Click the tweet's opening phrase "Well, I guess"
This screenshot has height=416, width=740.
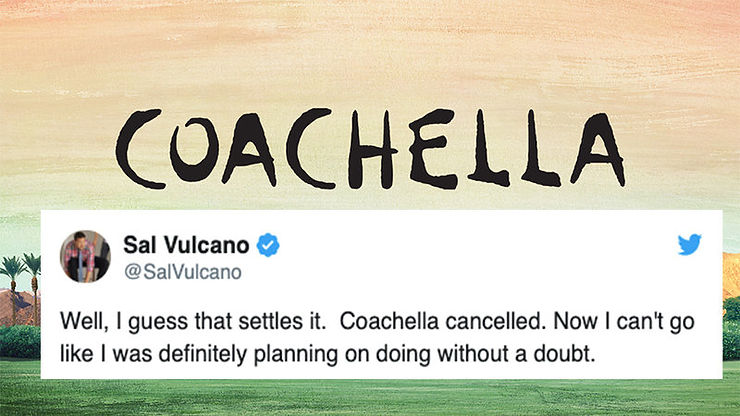124,323
